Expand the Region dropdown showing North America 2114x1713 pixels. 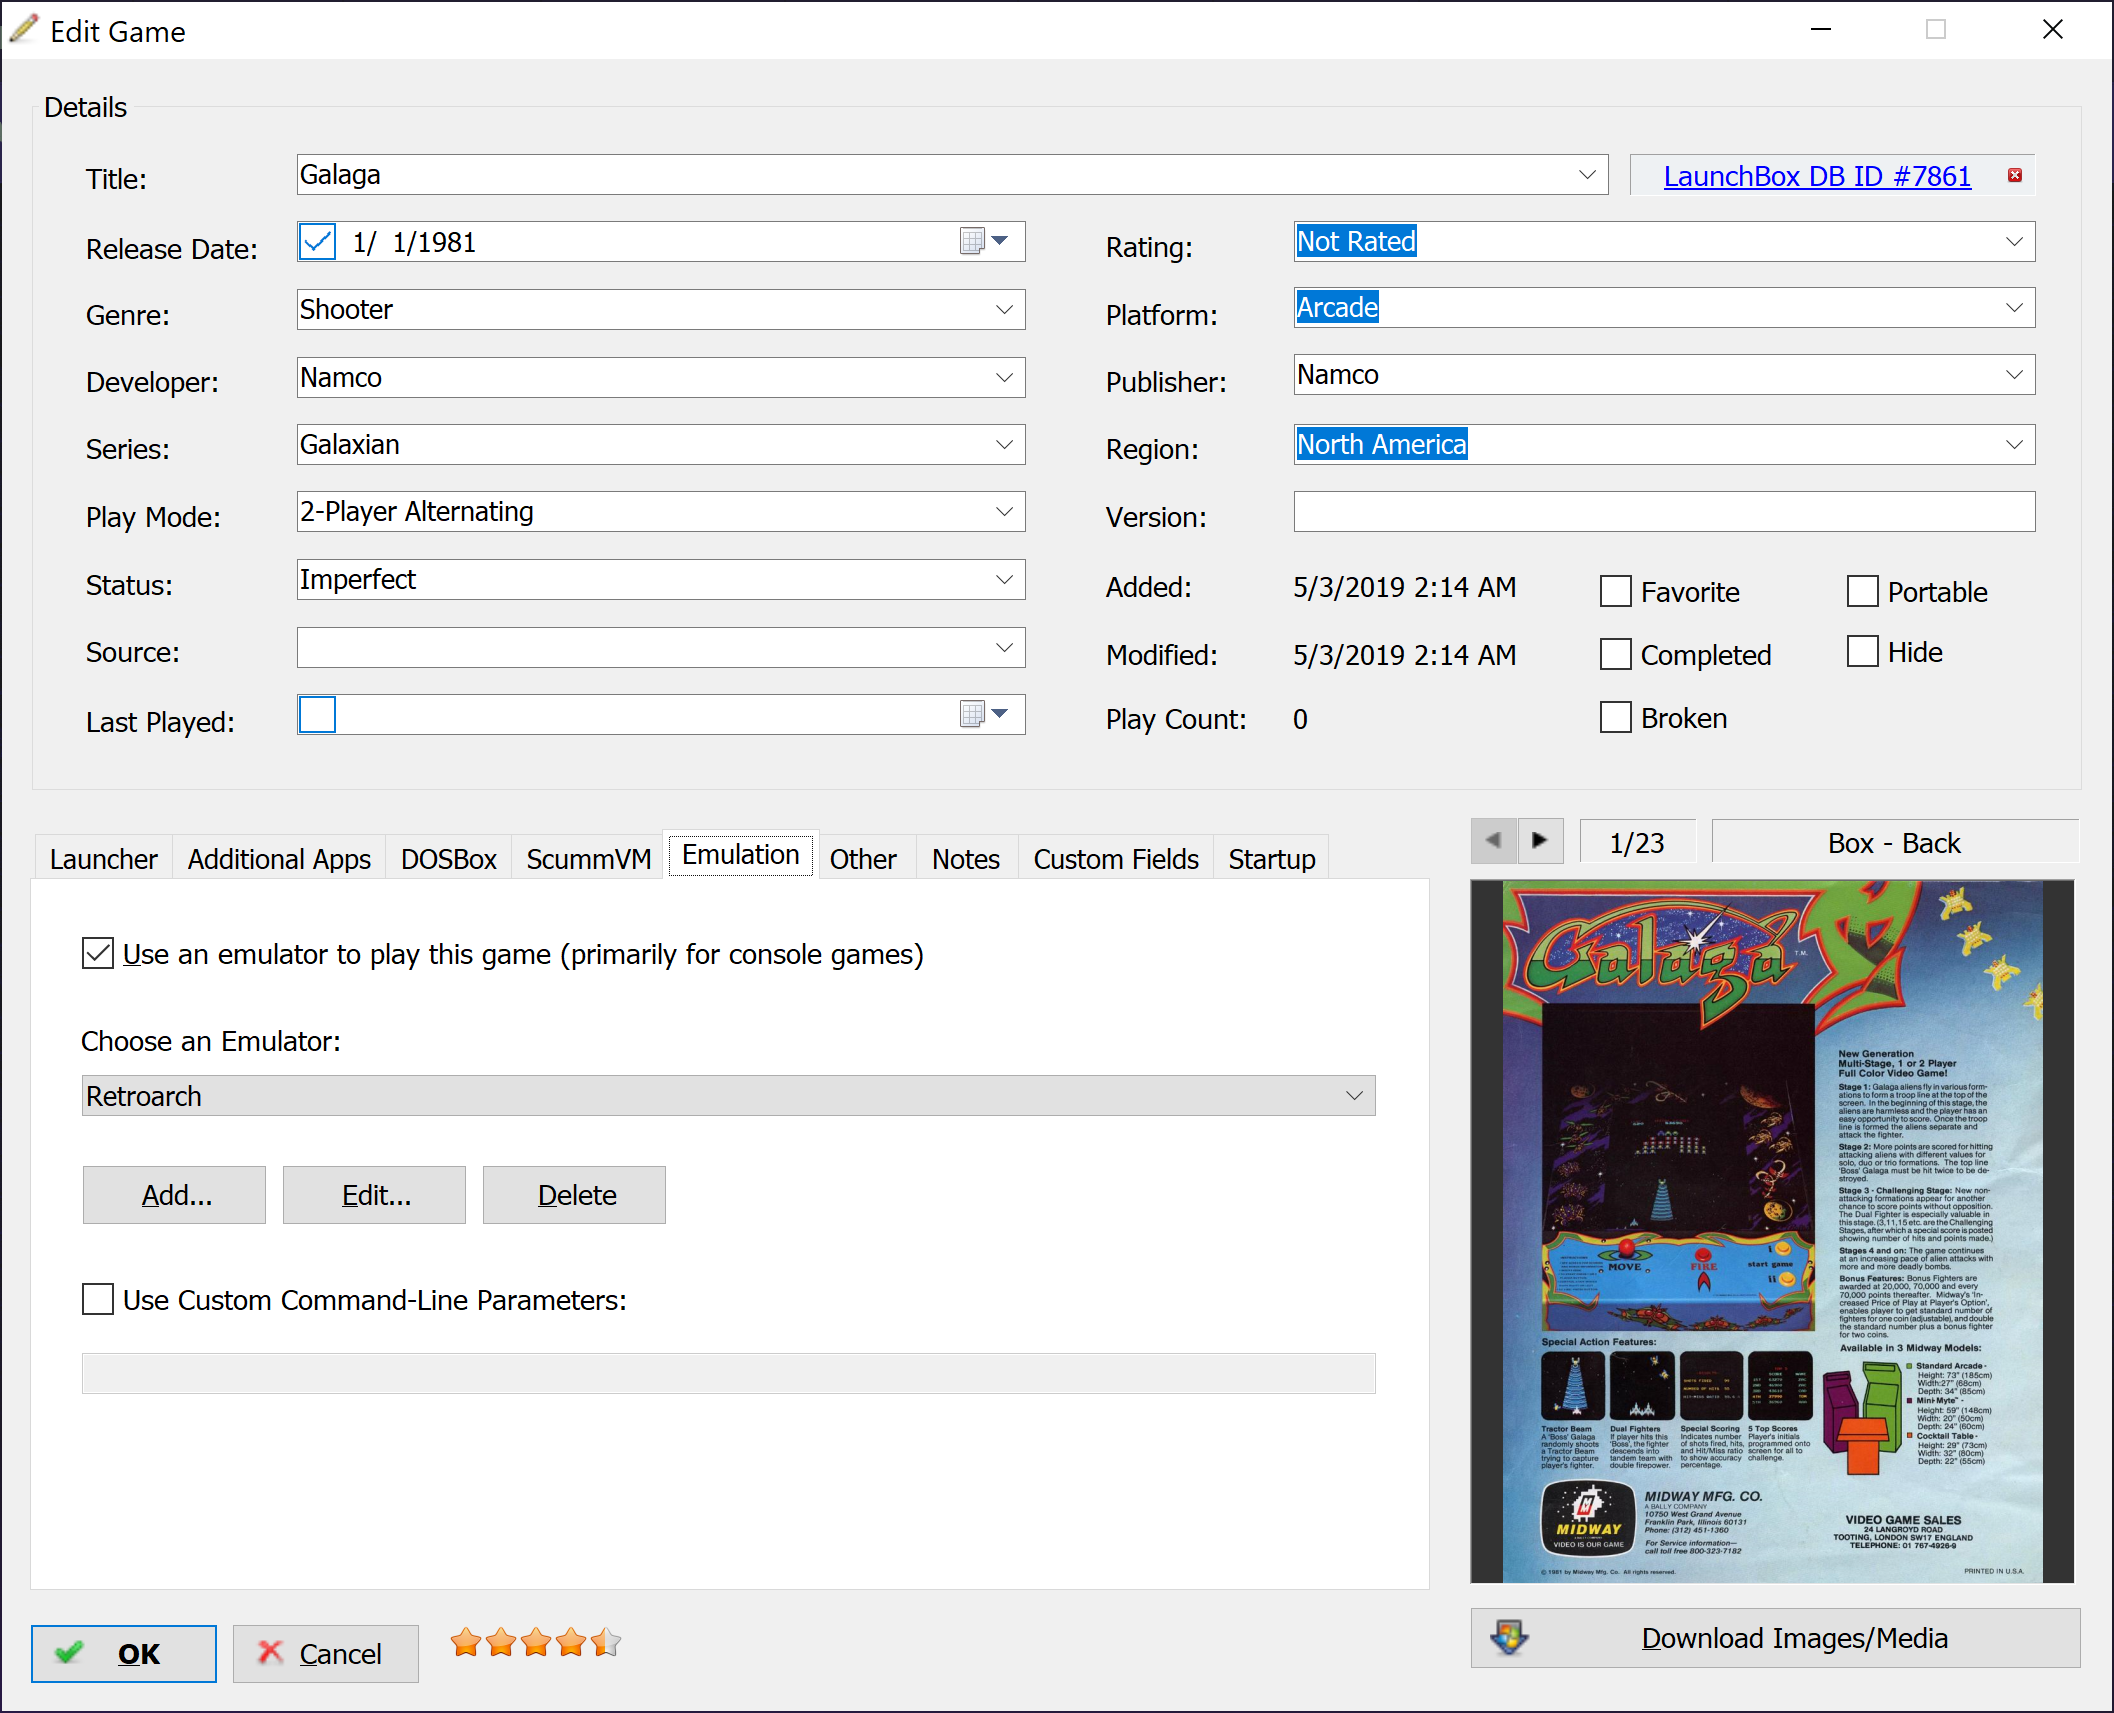(2015, 445)
